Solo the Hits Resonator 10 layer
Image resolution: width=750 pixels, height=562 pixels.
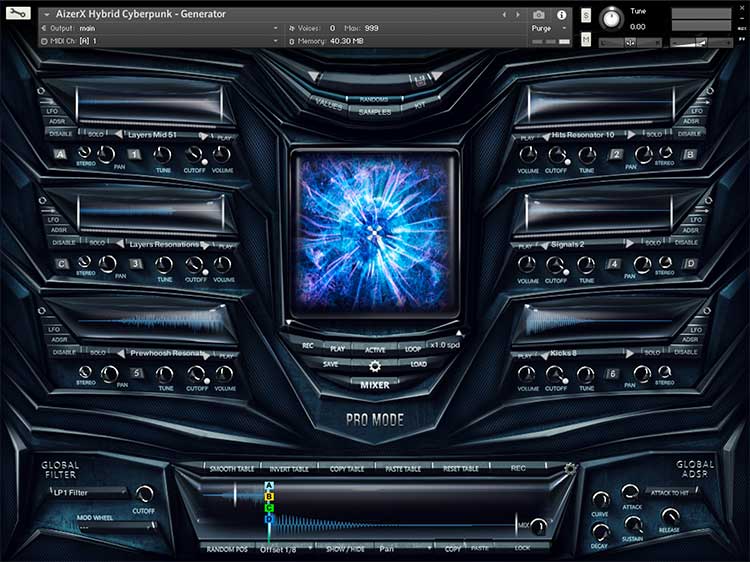[654, 134]
